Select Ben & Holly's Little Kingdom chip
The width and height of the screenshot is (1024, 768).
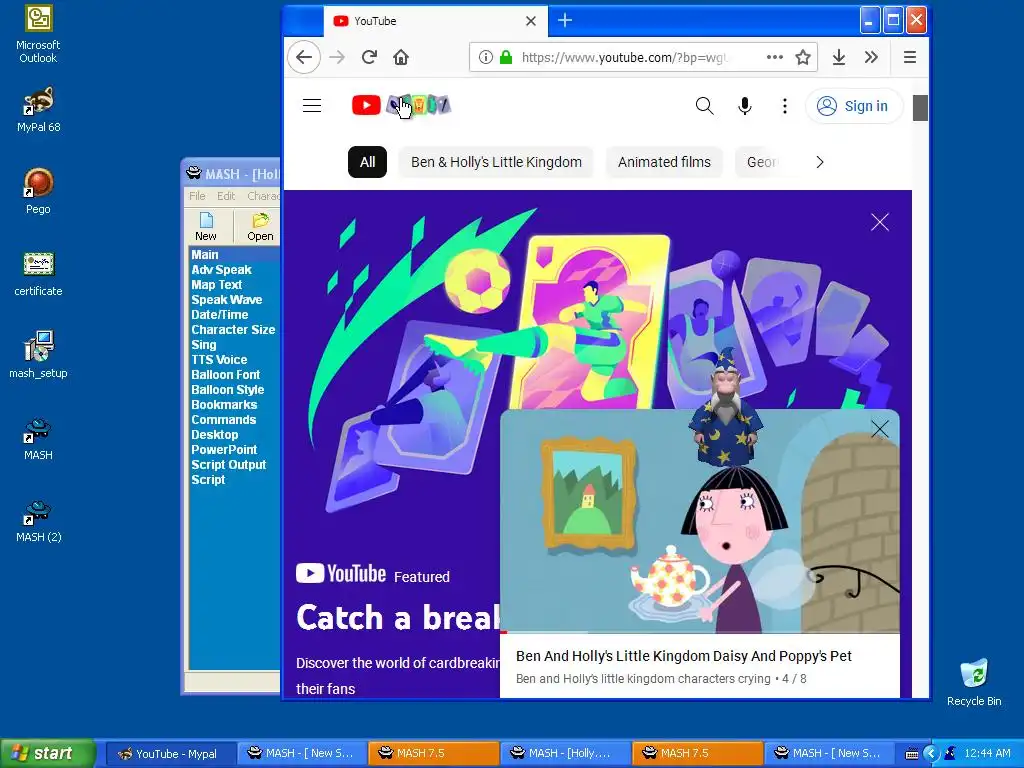[496, 162]
